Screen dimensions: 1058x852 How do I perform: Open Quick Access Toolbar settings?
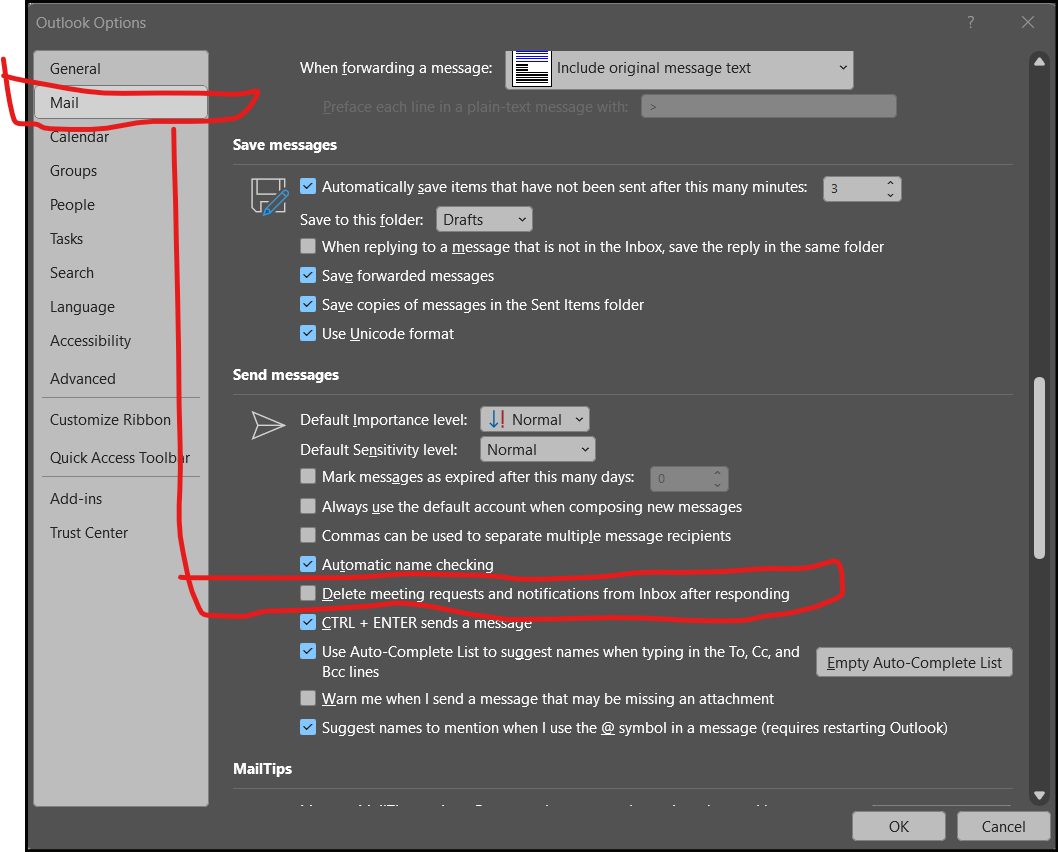(x=119, y=458)
